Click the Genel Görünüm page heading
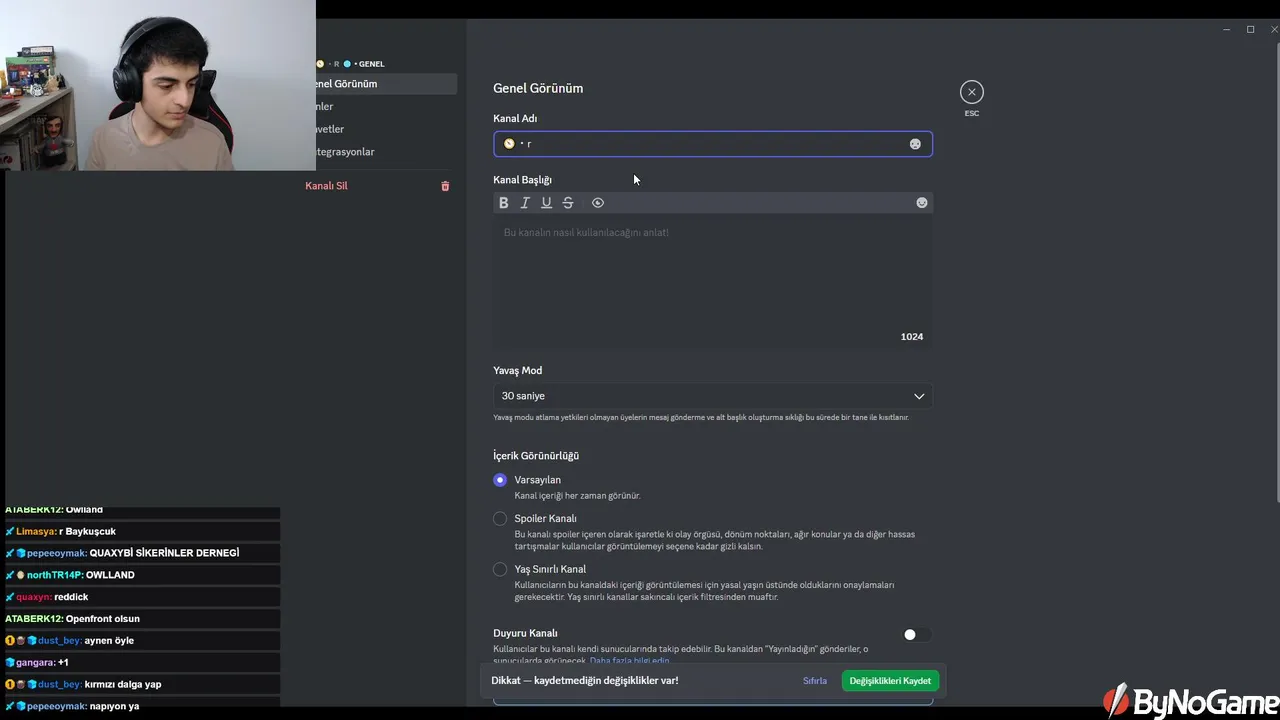The width and height of the screenshot is (1280, 720). 538,88
